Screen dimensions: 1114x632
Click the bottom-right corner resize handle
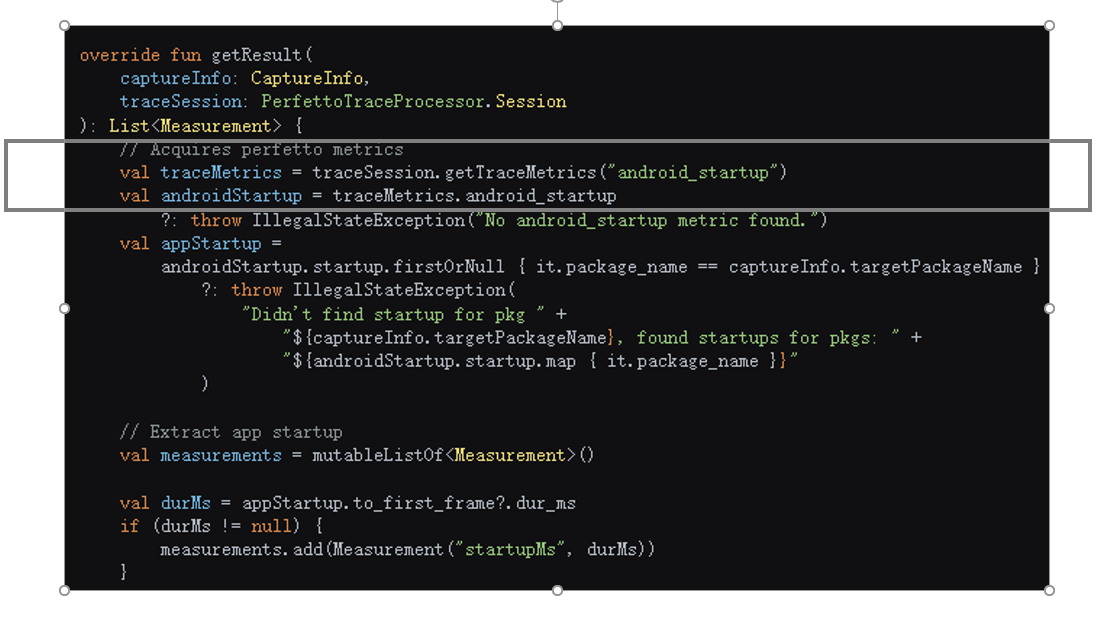coord(1049,590)
